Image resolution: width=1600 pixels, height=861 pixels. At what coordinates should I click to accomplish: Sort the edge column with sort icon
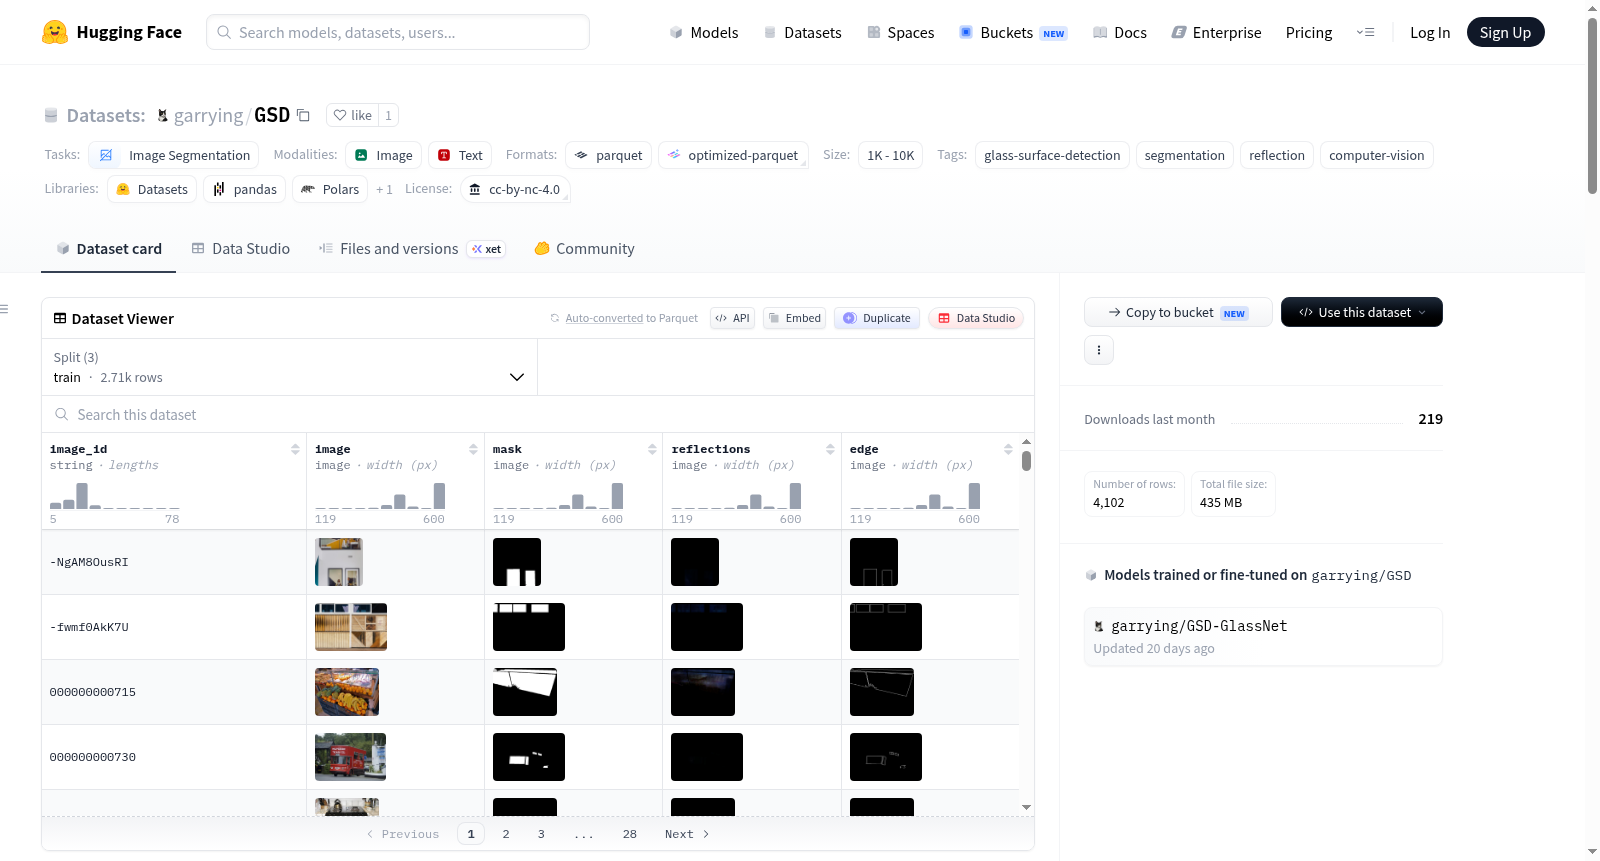pyautogui.click(x=1008, y=449)
